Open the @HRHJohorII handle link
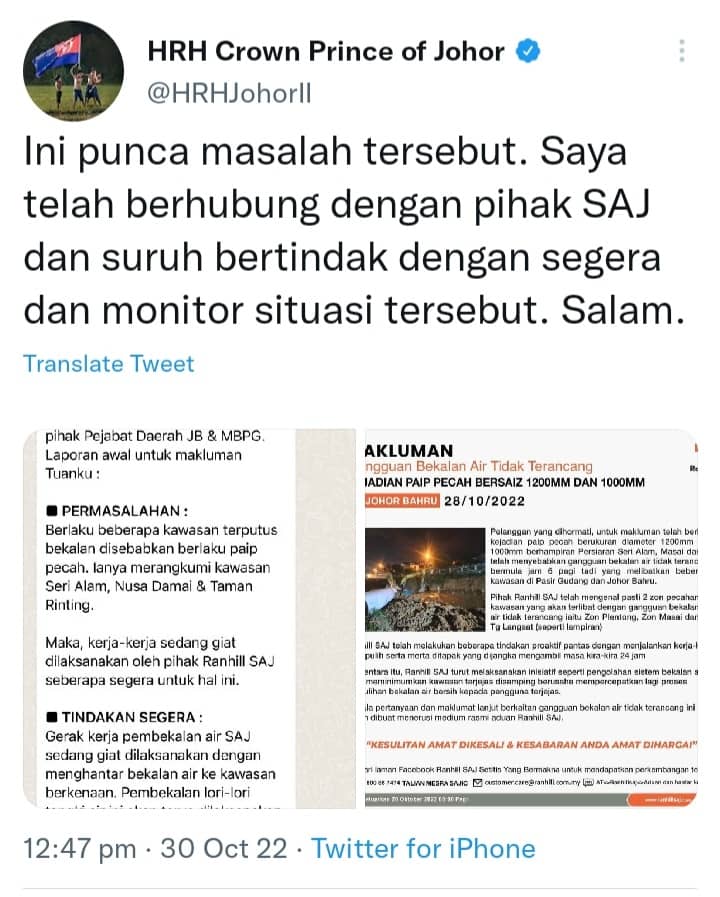The height and width of the screenshot is (897, 720). [229, 93]
